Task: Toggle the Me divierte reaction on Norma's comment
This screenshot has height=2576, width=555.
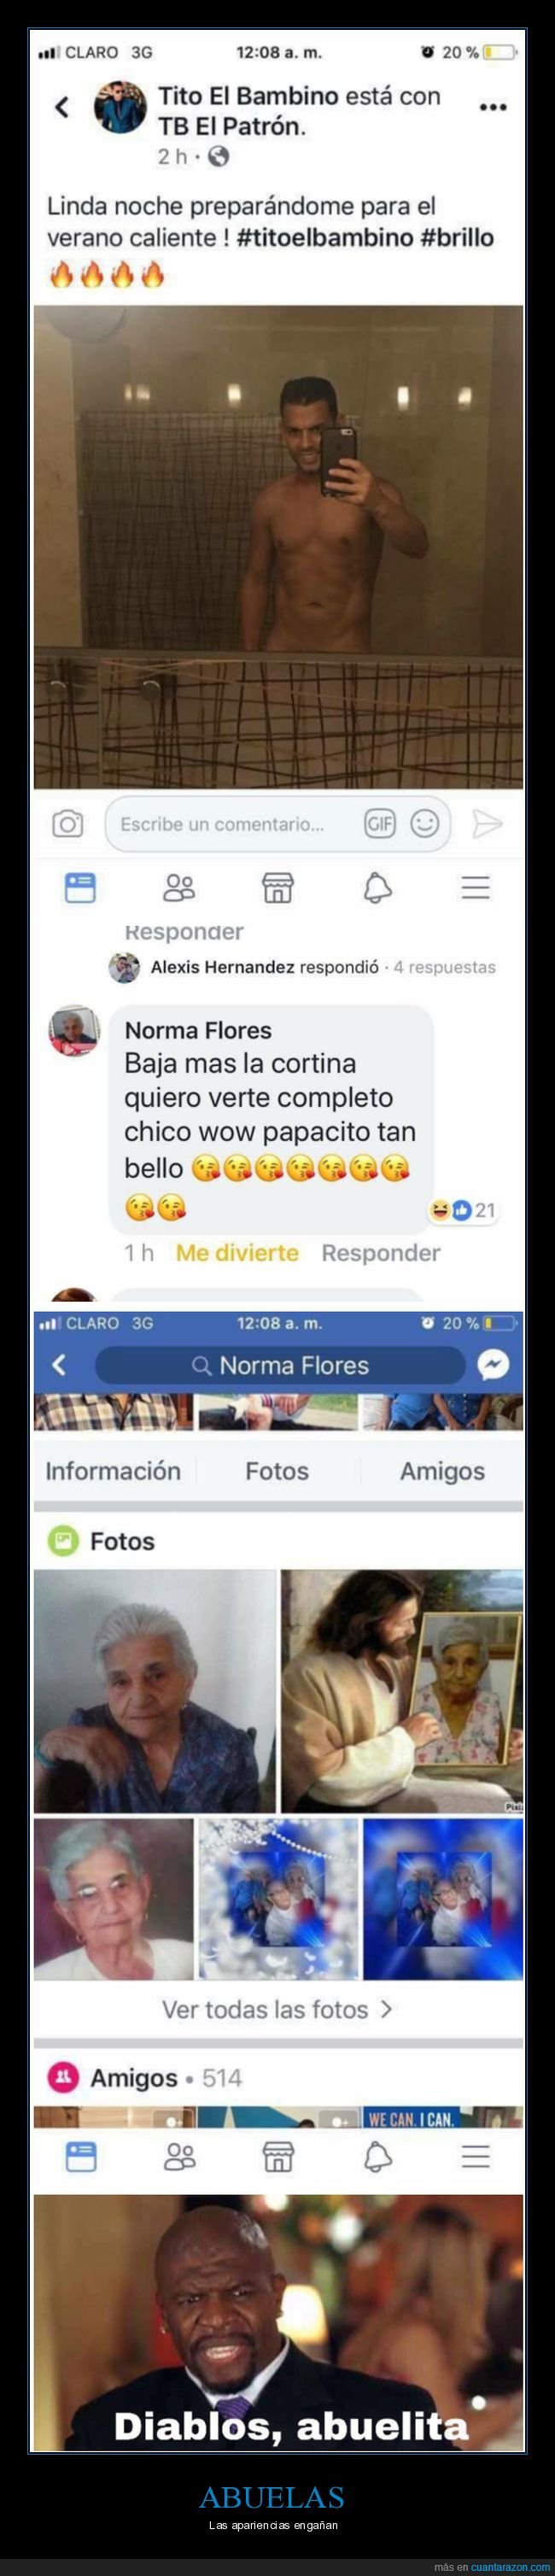Action: click(x=237, y=1252)
